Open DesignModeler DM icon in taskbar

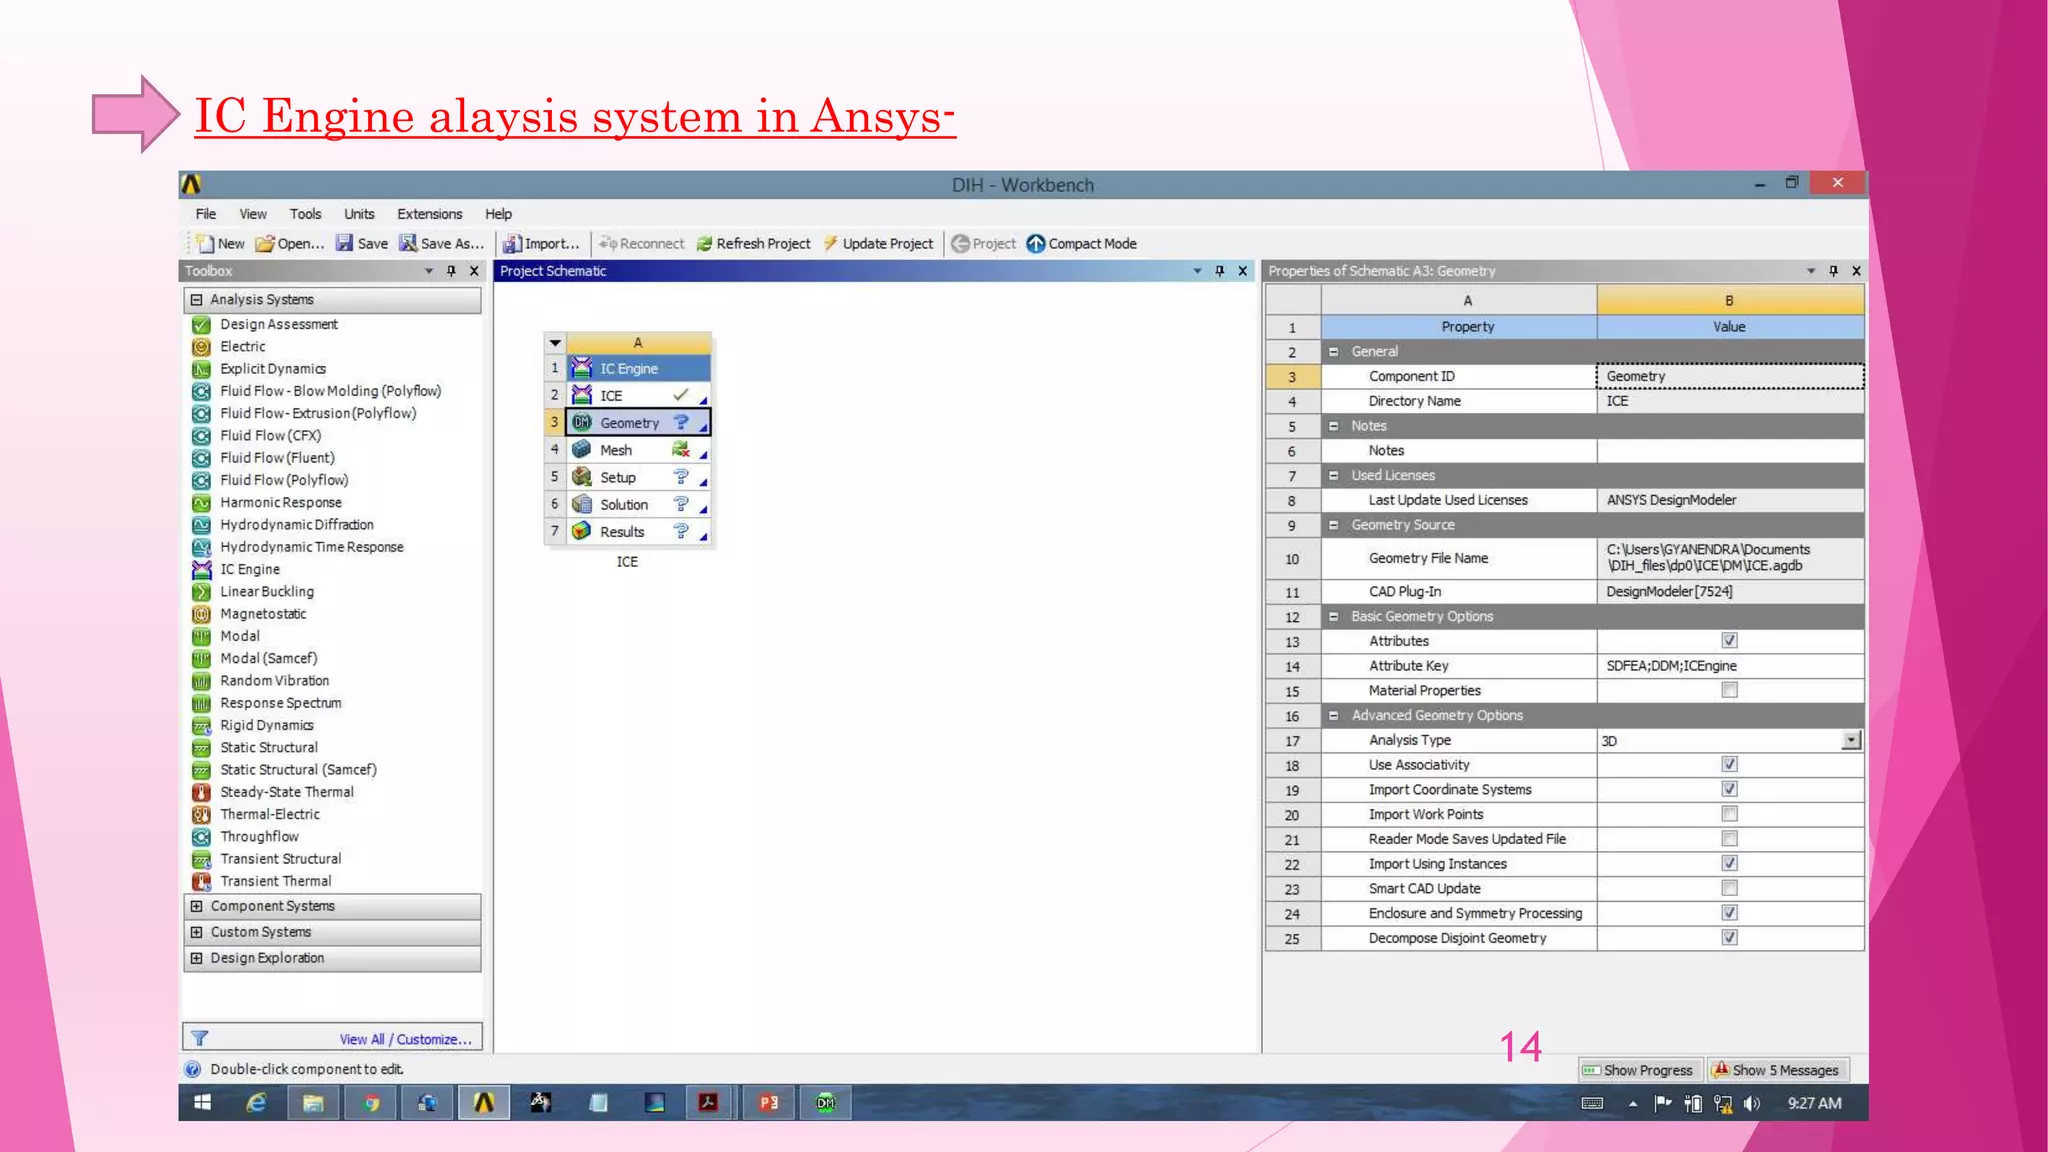click(x=825, y=1102)
